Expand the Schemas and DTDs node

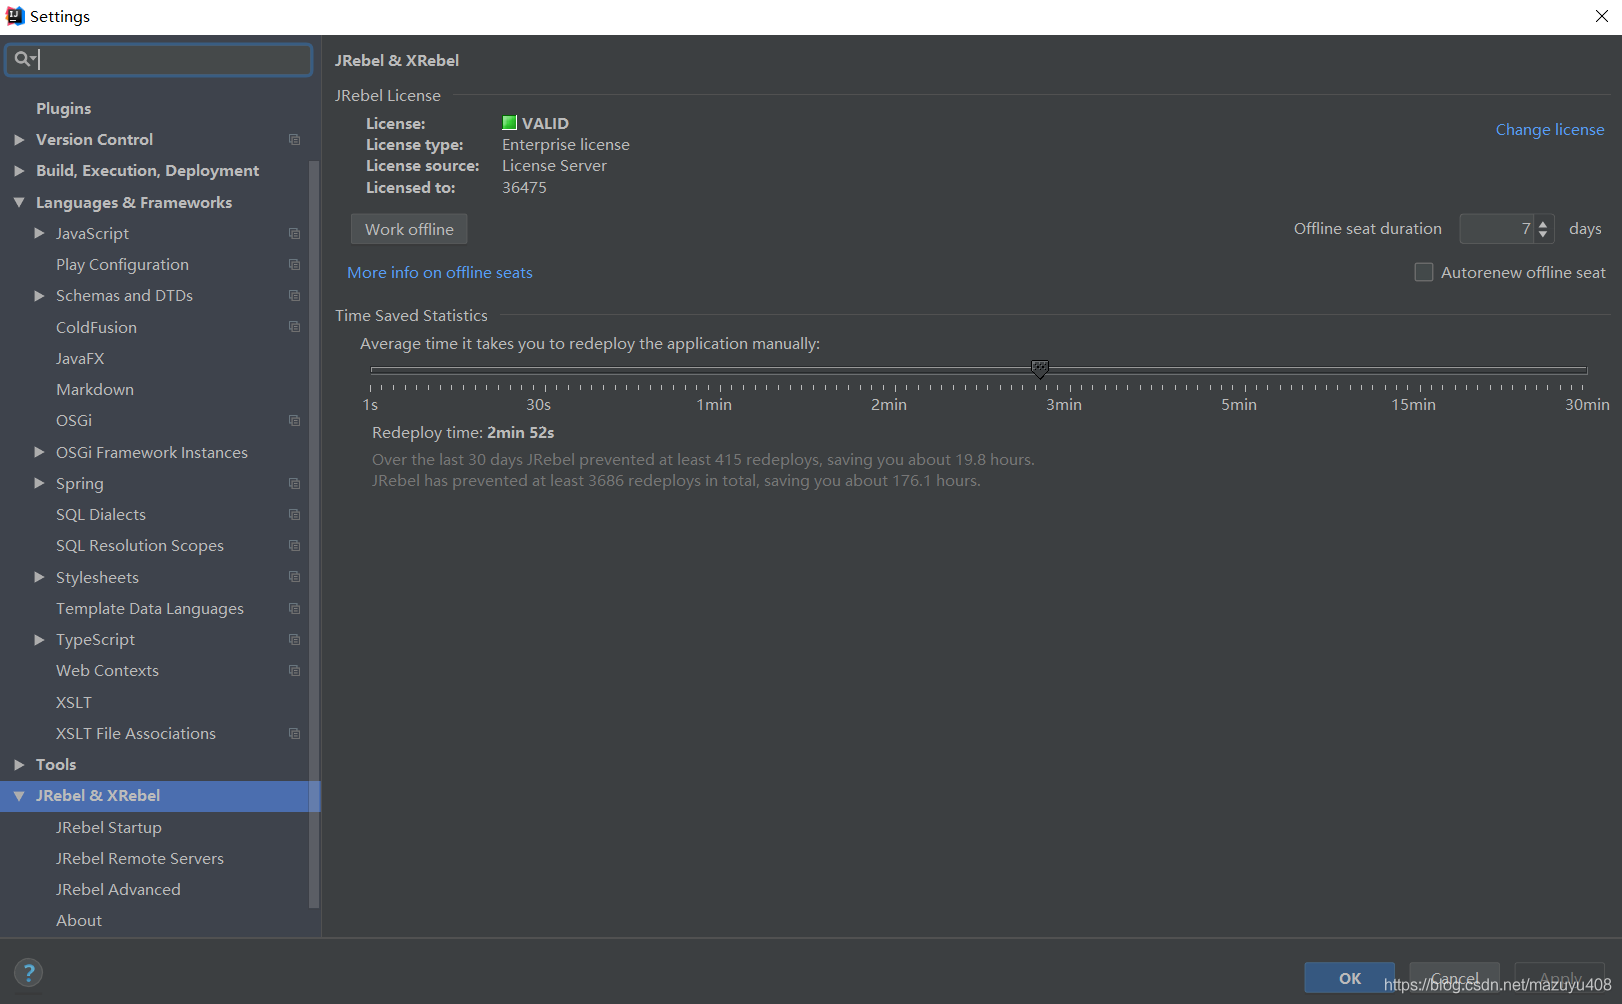pyautogui.click(x=39, y=296)
